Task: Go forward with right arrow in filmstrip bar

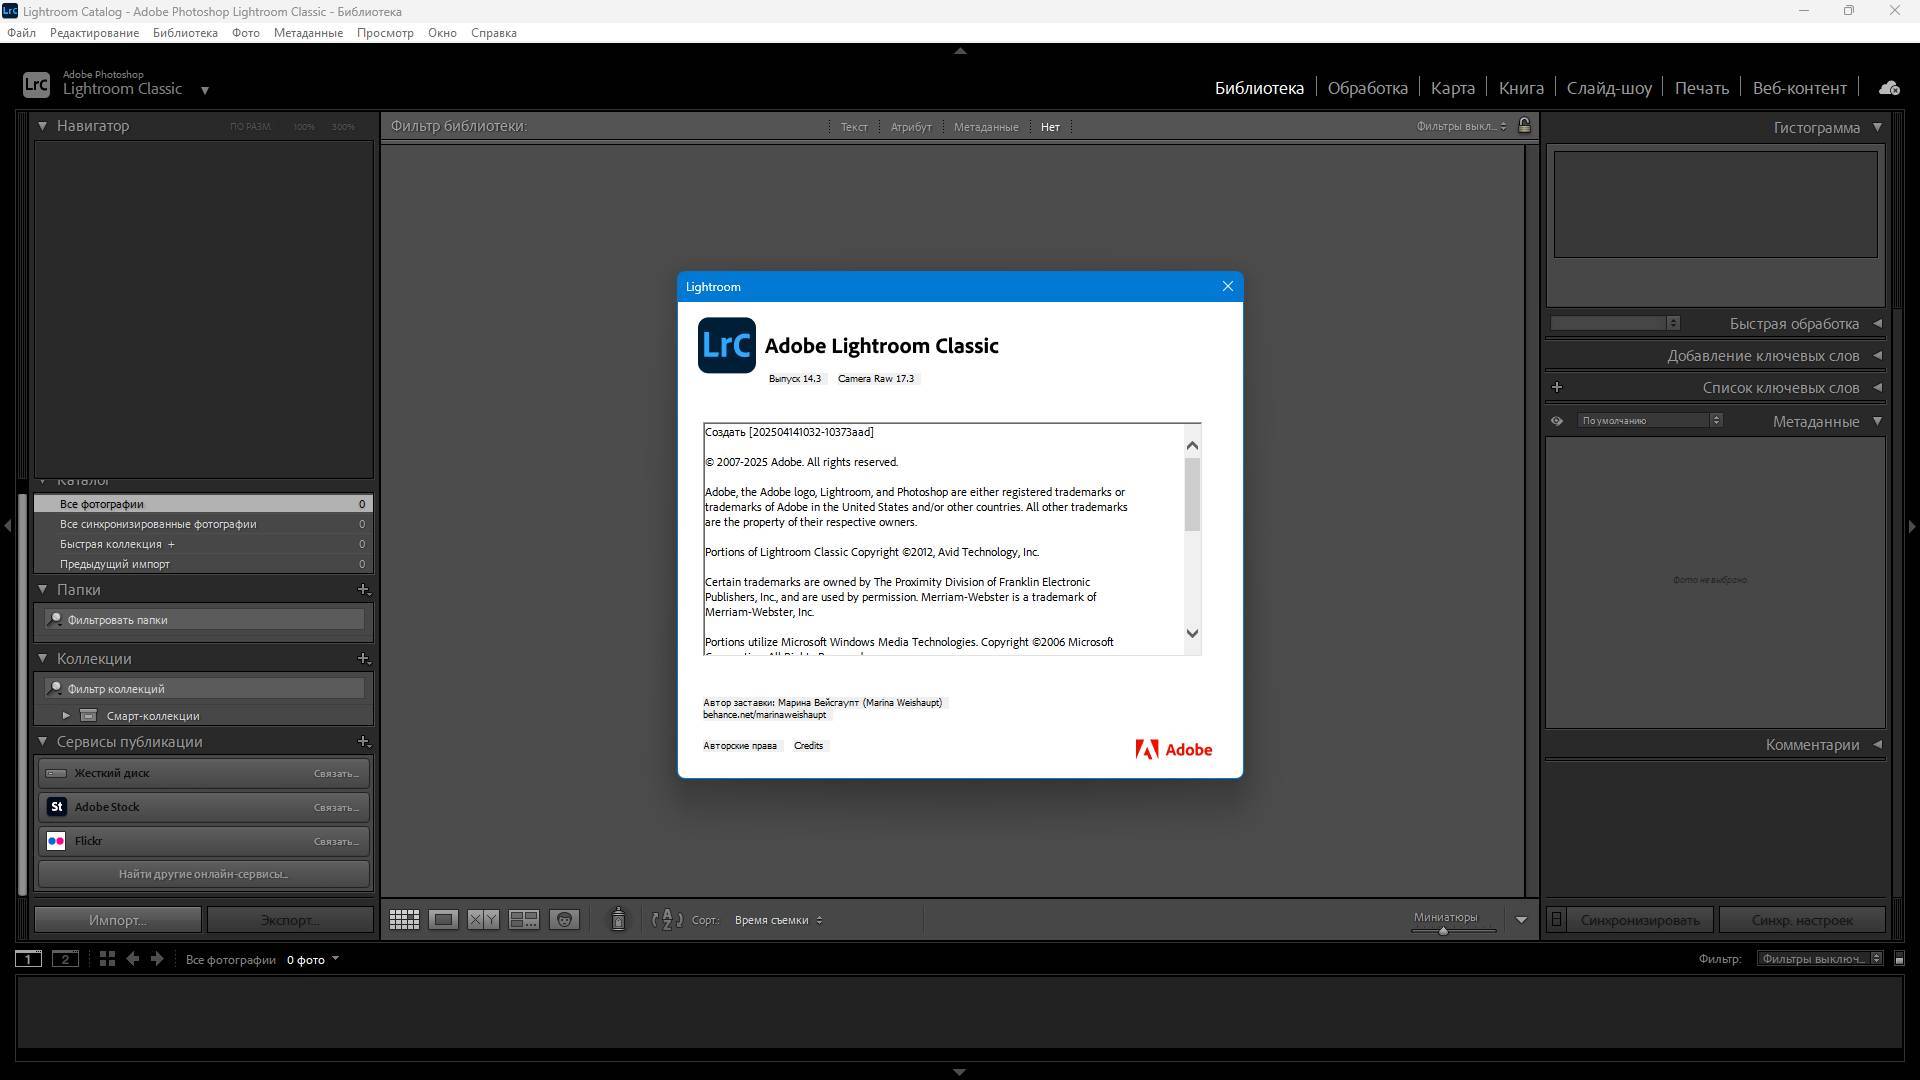Action: [x=157, y=959]
